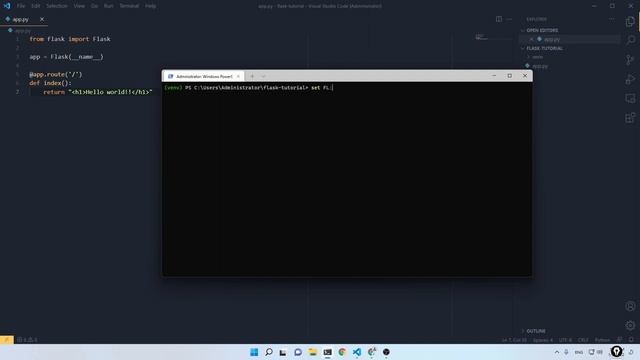Open the Accounts menu in VS Code

(x=630, y=306)
